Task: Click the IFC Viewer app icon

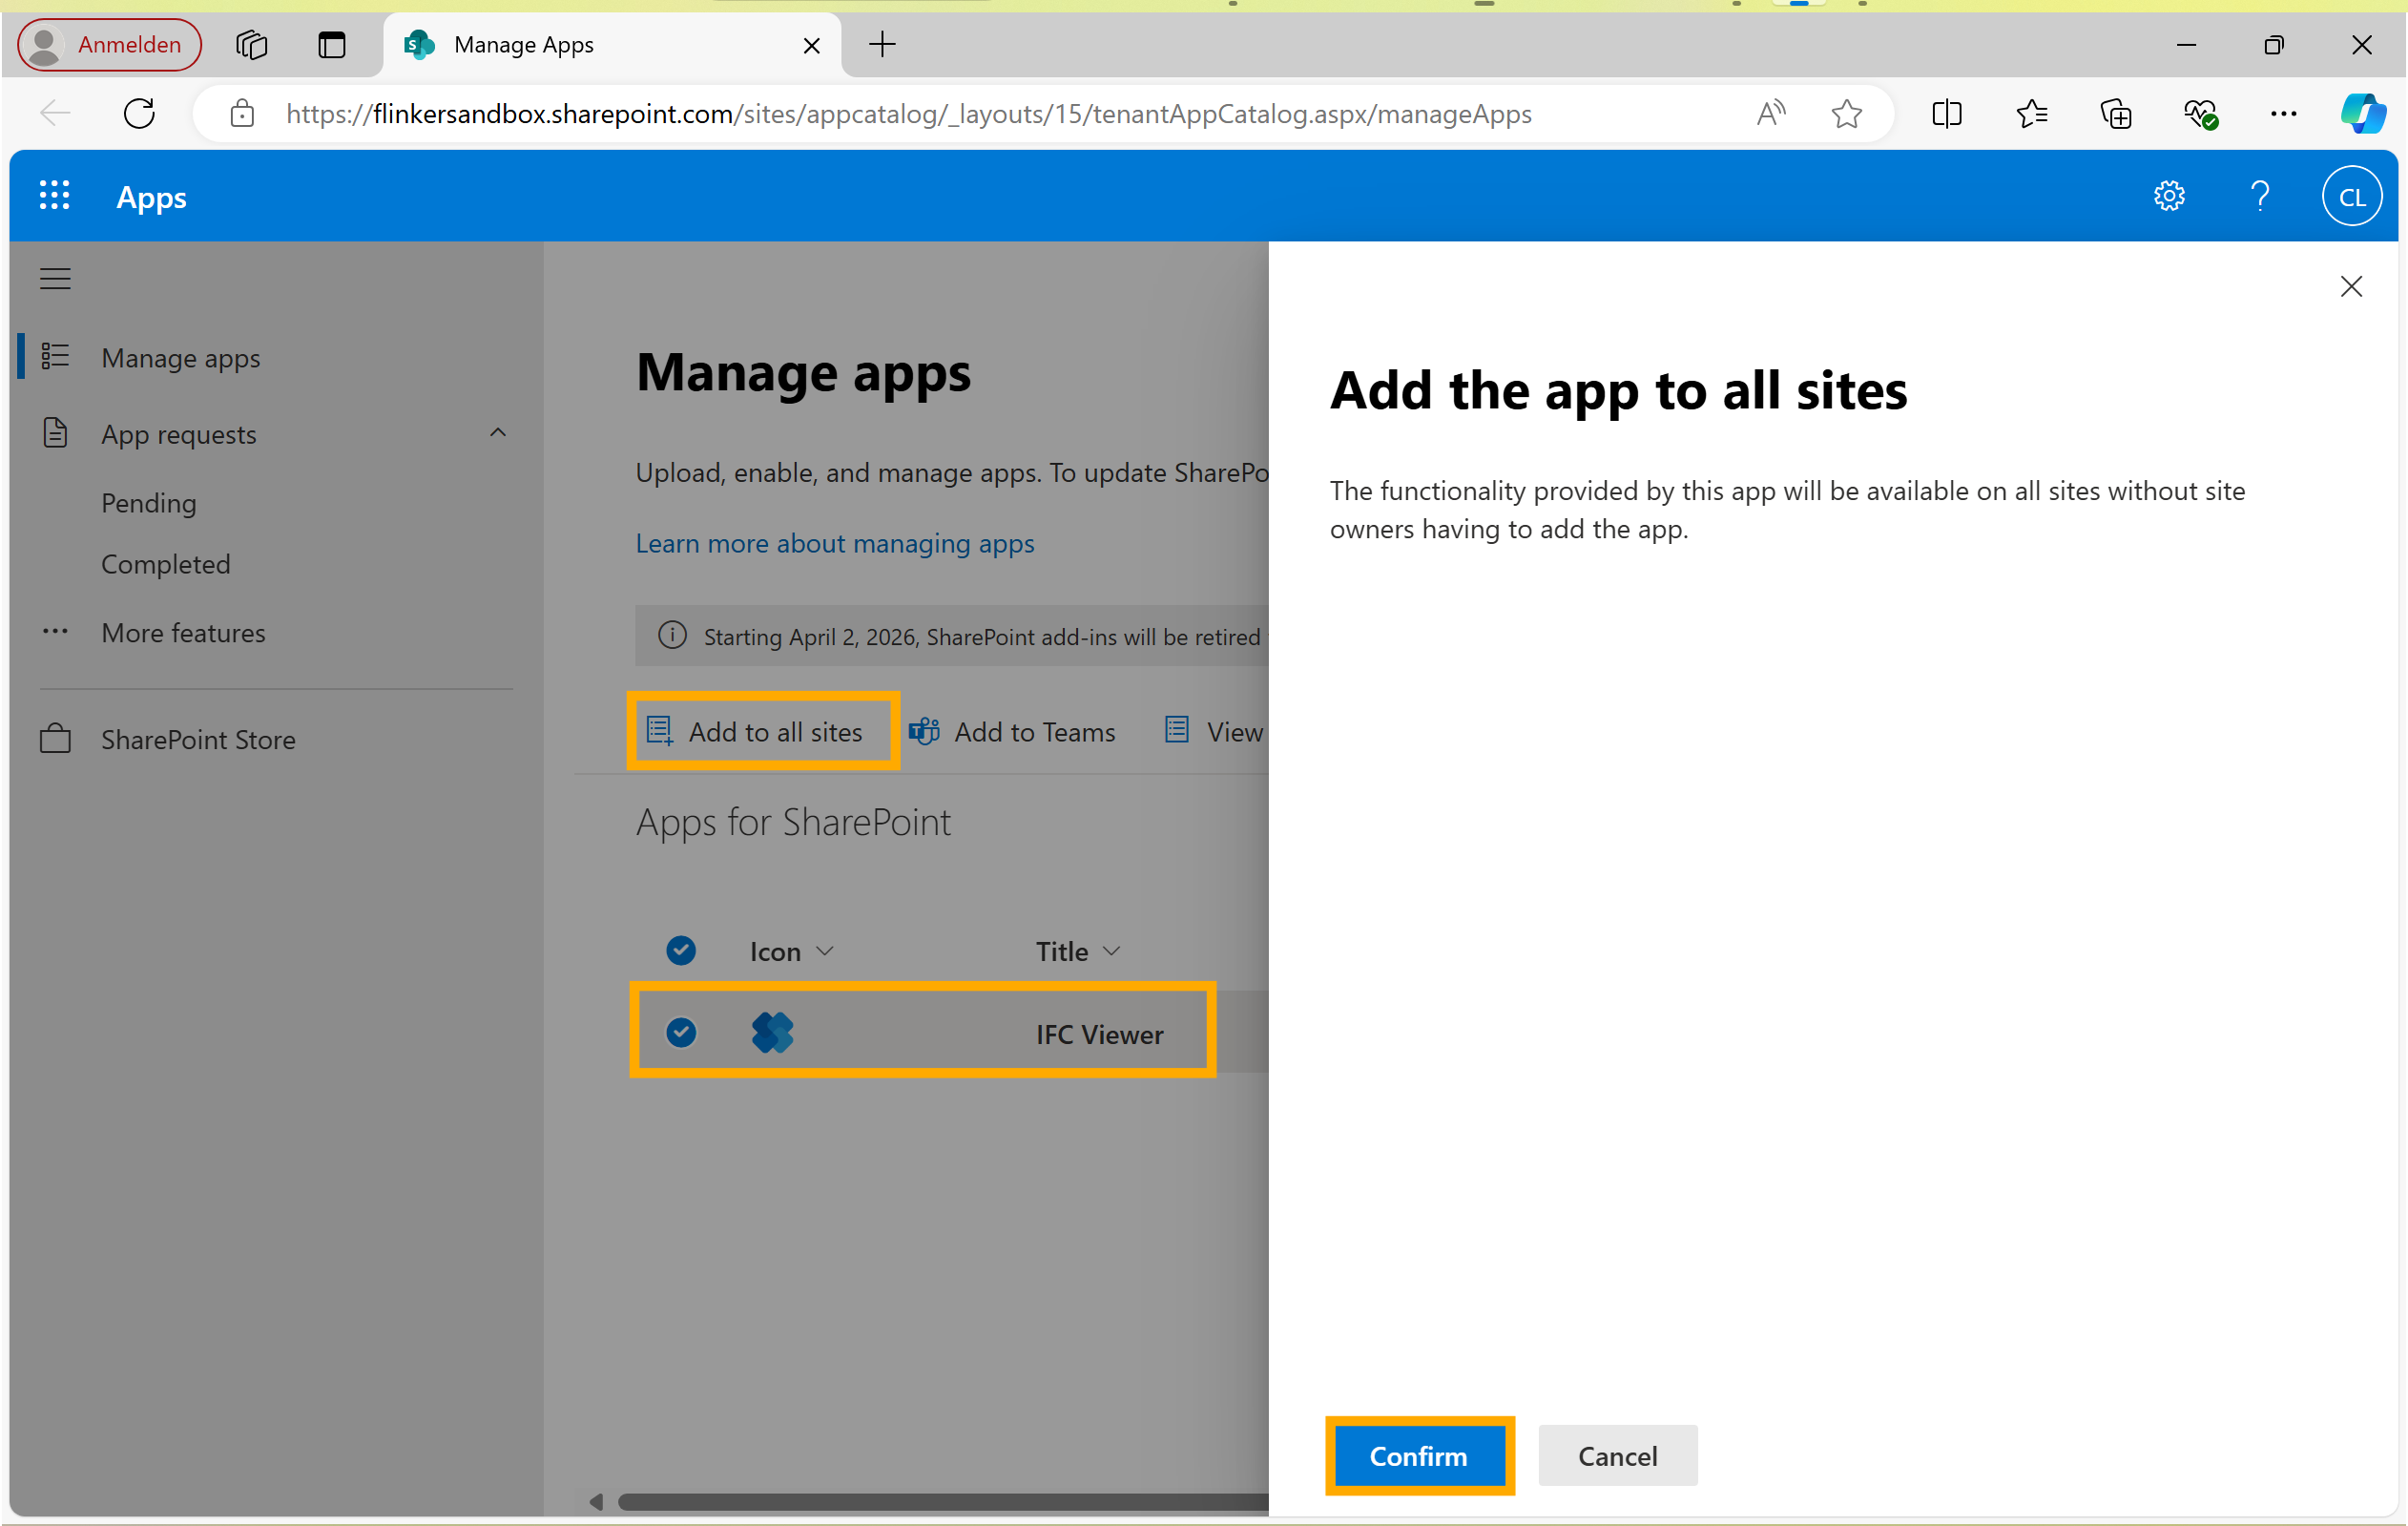Action: click(x=772, y=1032)
